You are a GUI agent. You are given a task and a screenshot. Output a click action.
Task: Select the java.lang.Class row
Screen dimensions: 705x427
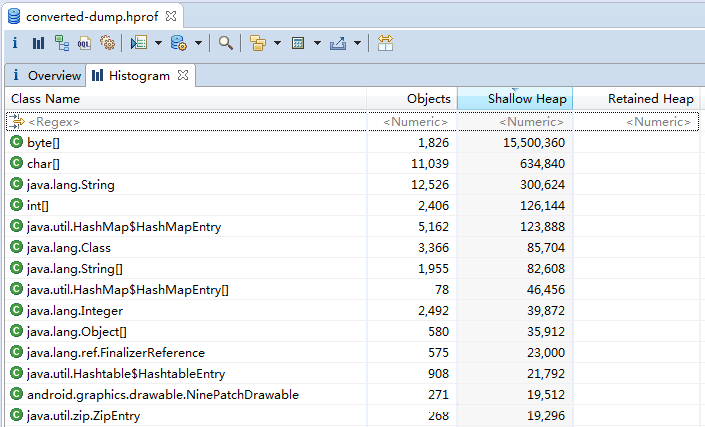353,248
